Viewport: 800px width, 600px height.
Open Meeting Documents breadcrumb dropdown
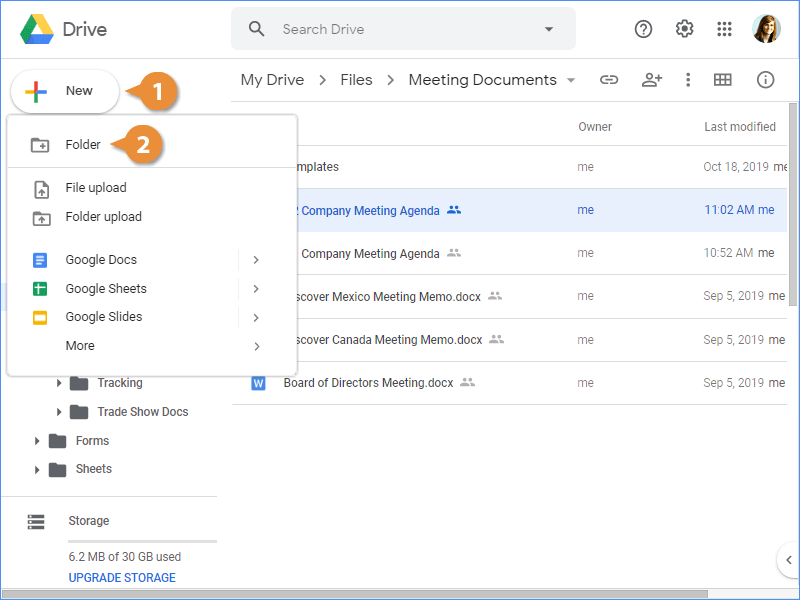tap(571, 80)
